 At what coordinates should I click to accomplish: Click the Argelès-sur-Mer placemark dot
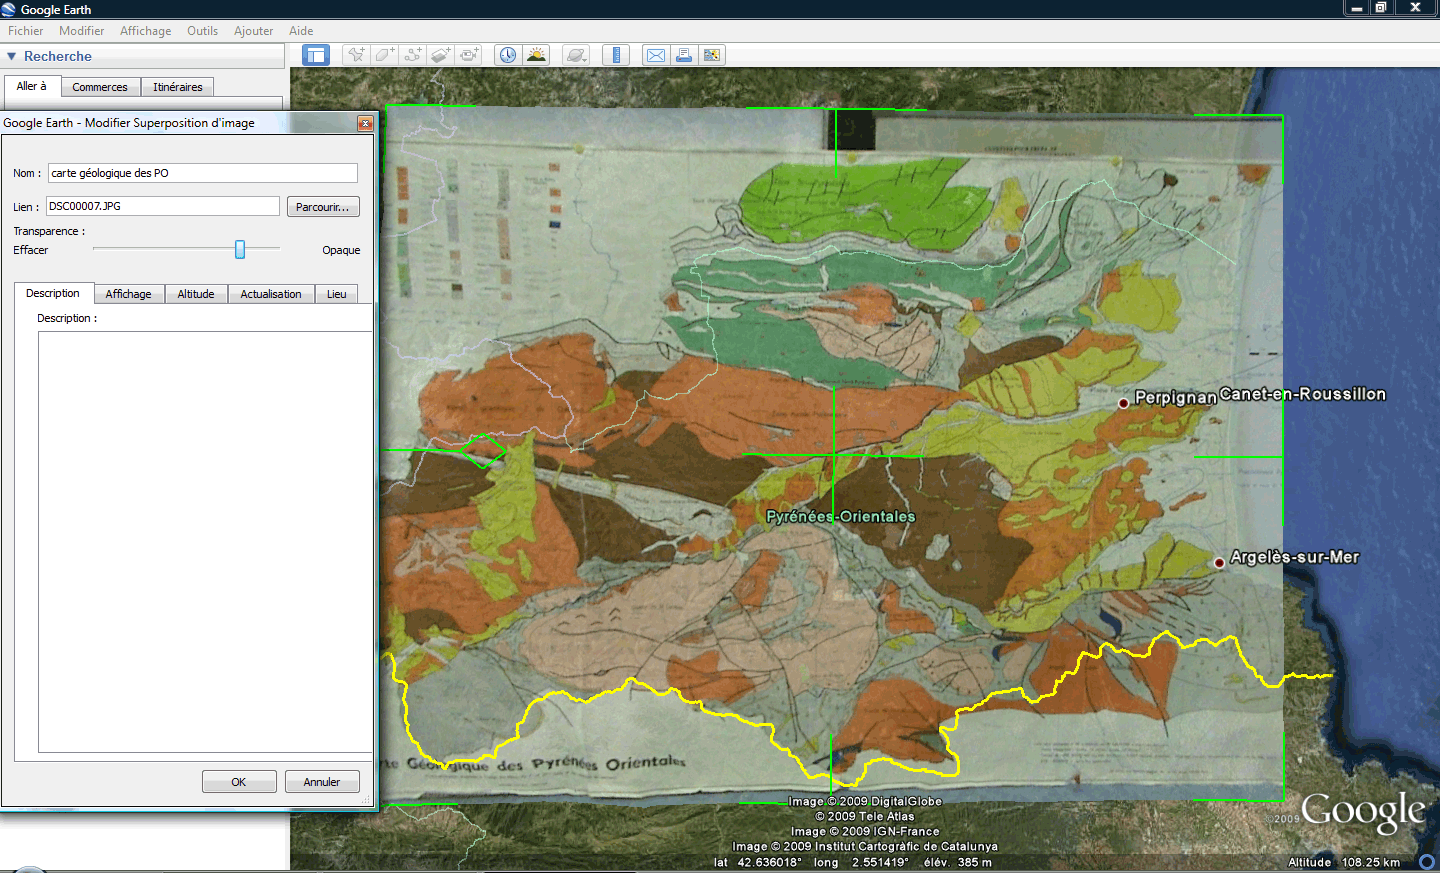(x=1219, y=563)
